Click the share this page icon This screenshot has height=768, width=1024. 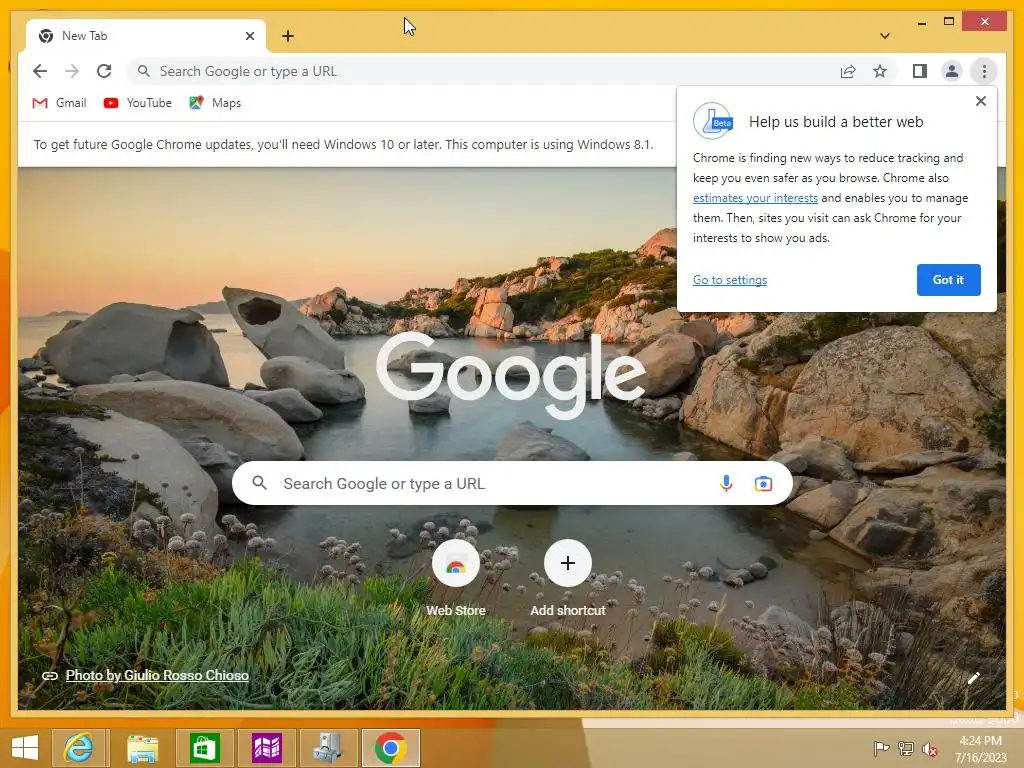(x=848, y=71)
